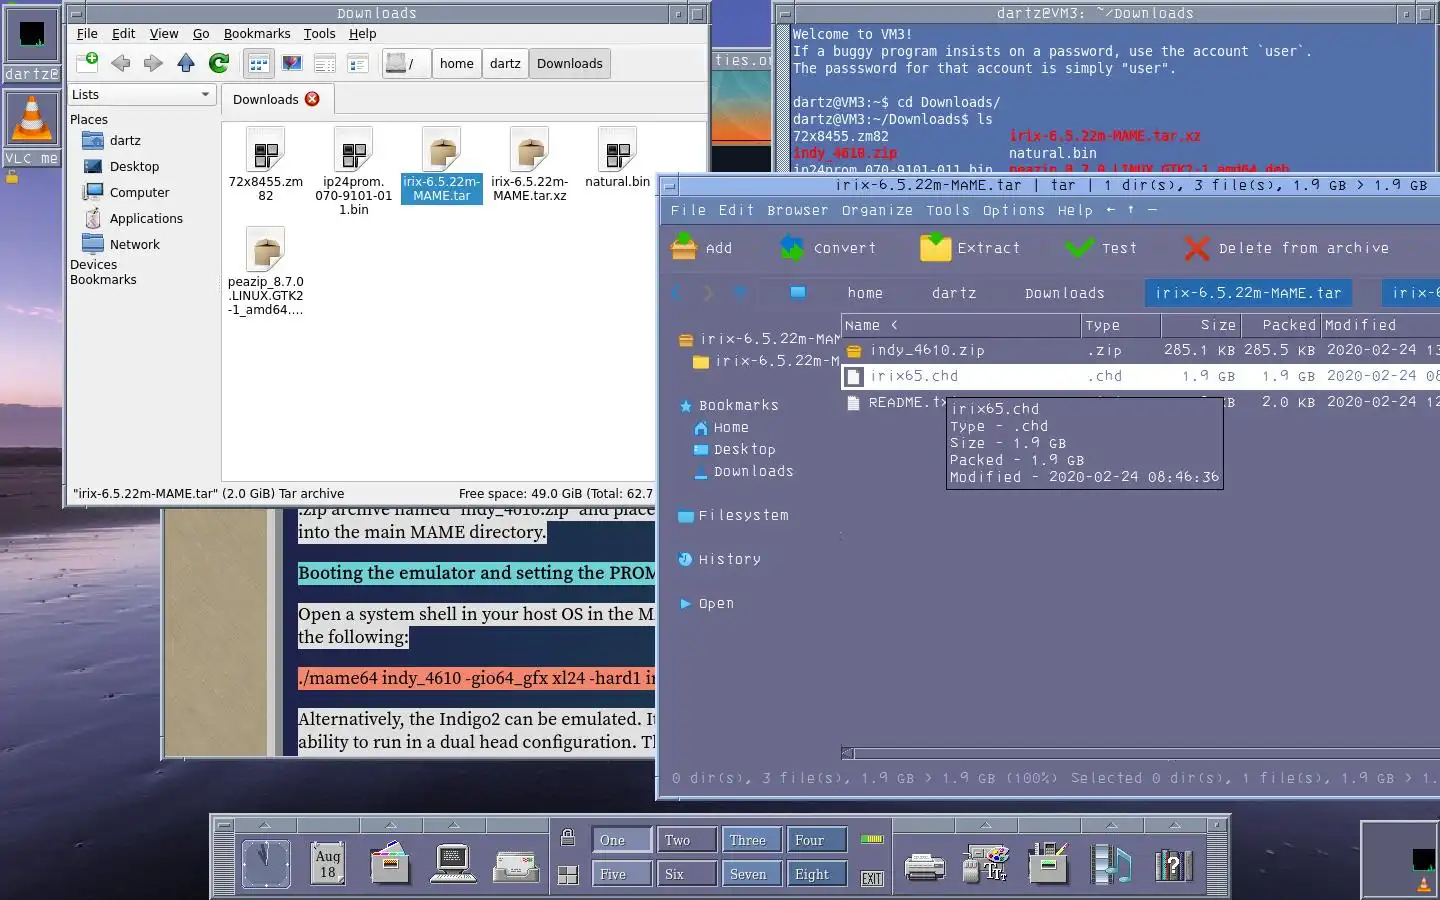This screenshot has height=900, width=1440.
Task: Open the Go menu in the file manager
Action: click(x=201, y=33)
